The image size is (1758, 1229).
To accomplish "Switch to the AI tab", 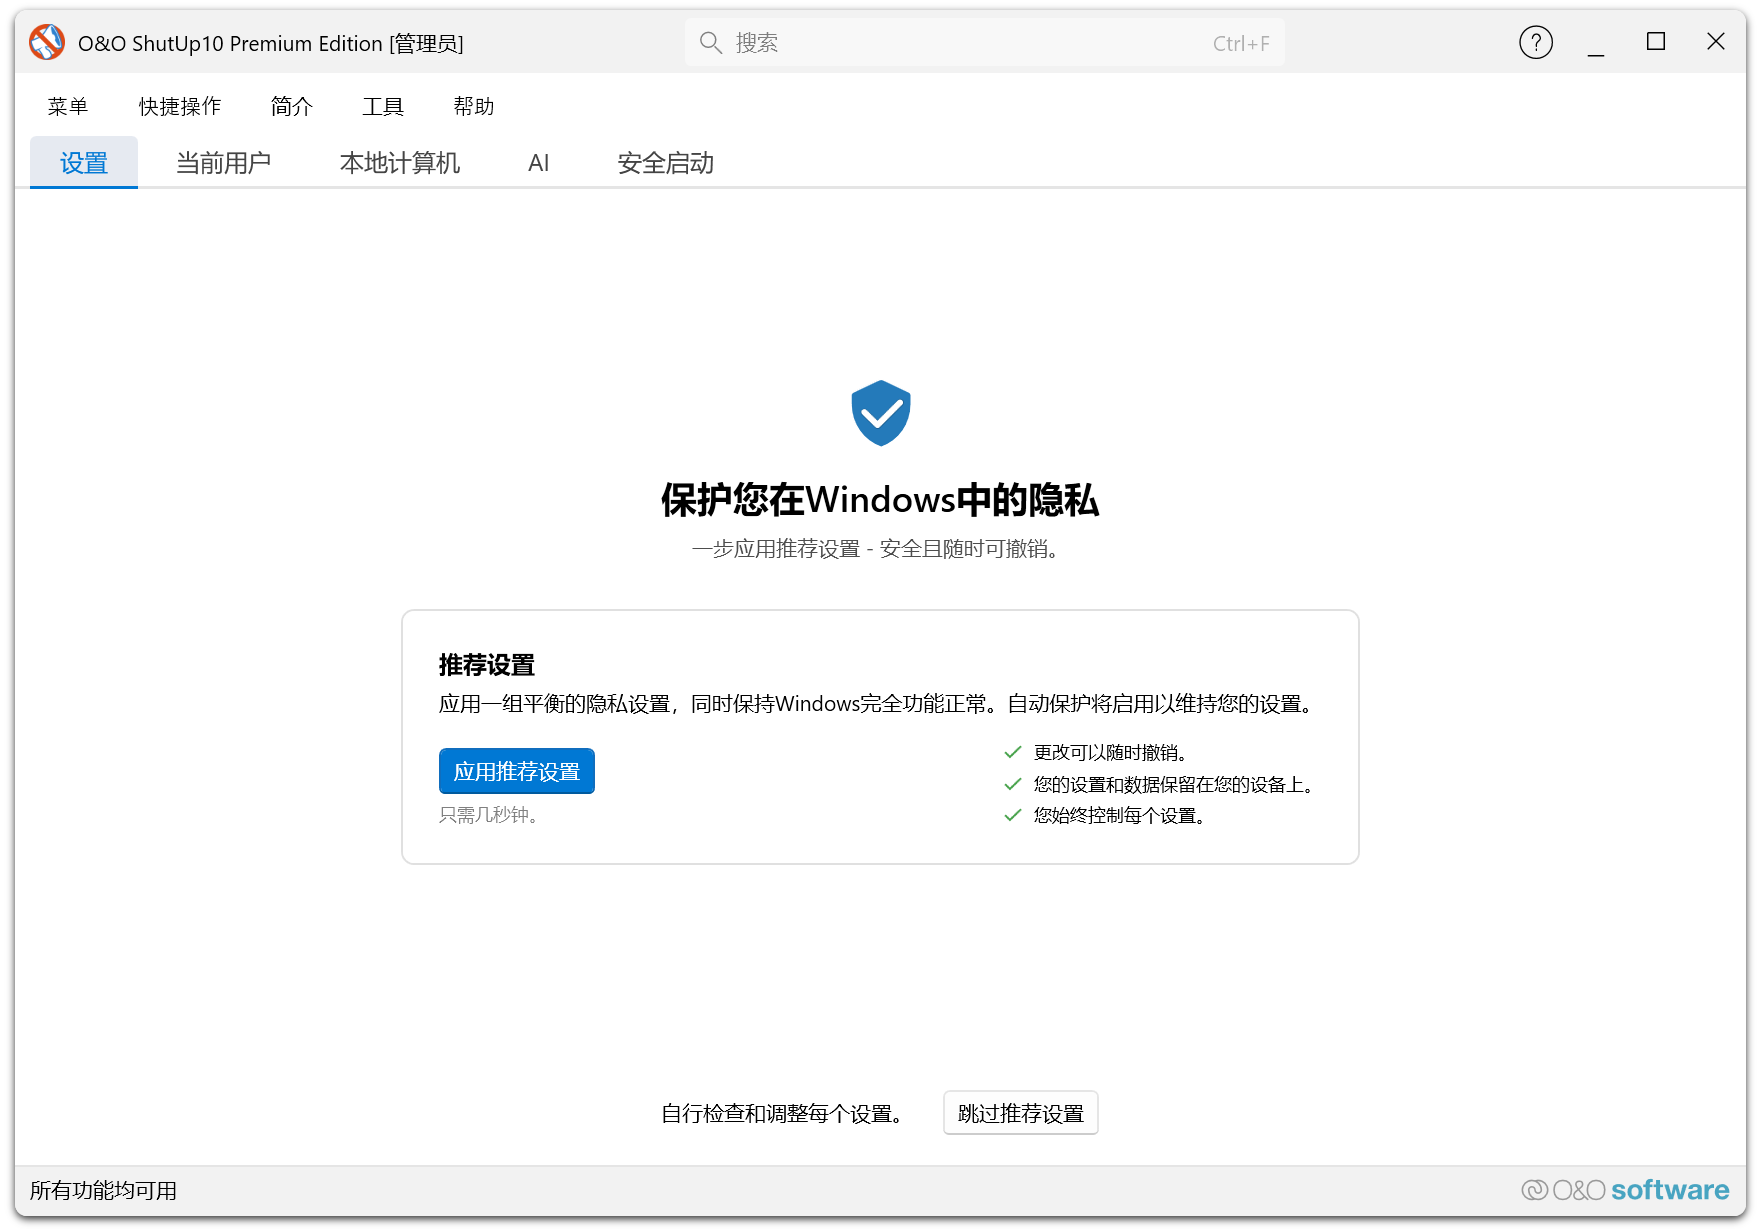I will click(x=539, y=162).
